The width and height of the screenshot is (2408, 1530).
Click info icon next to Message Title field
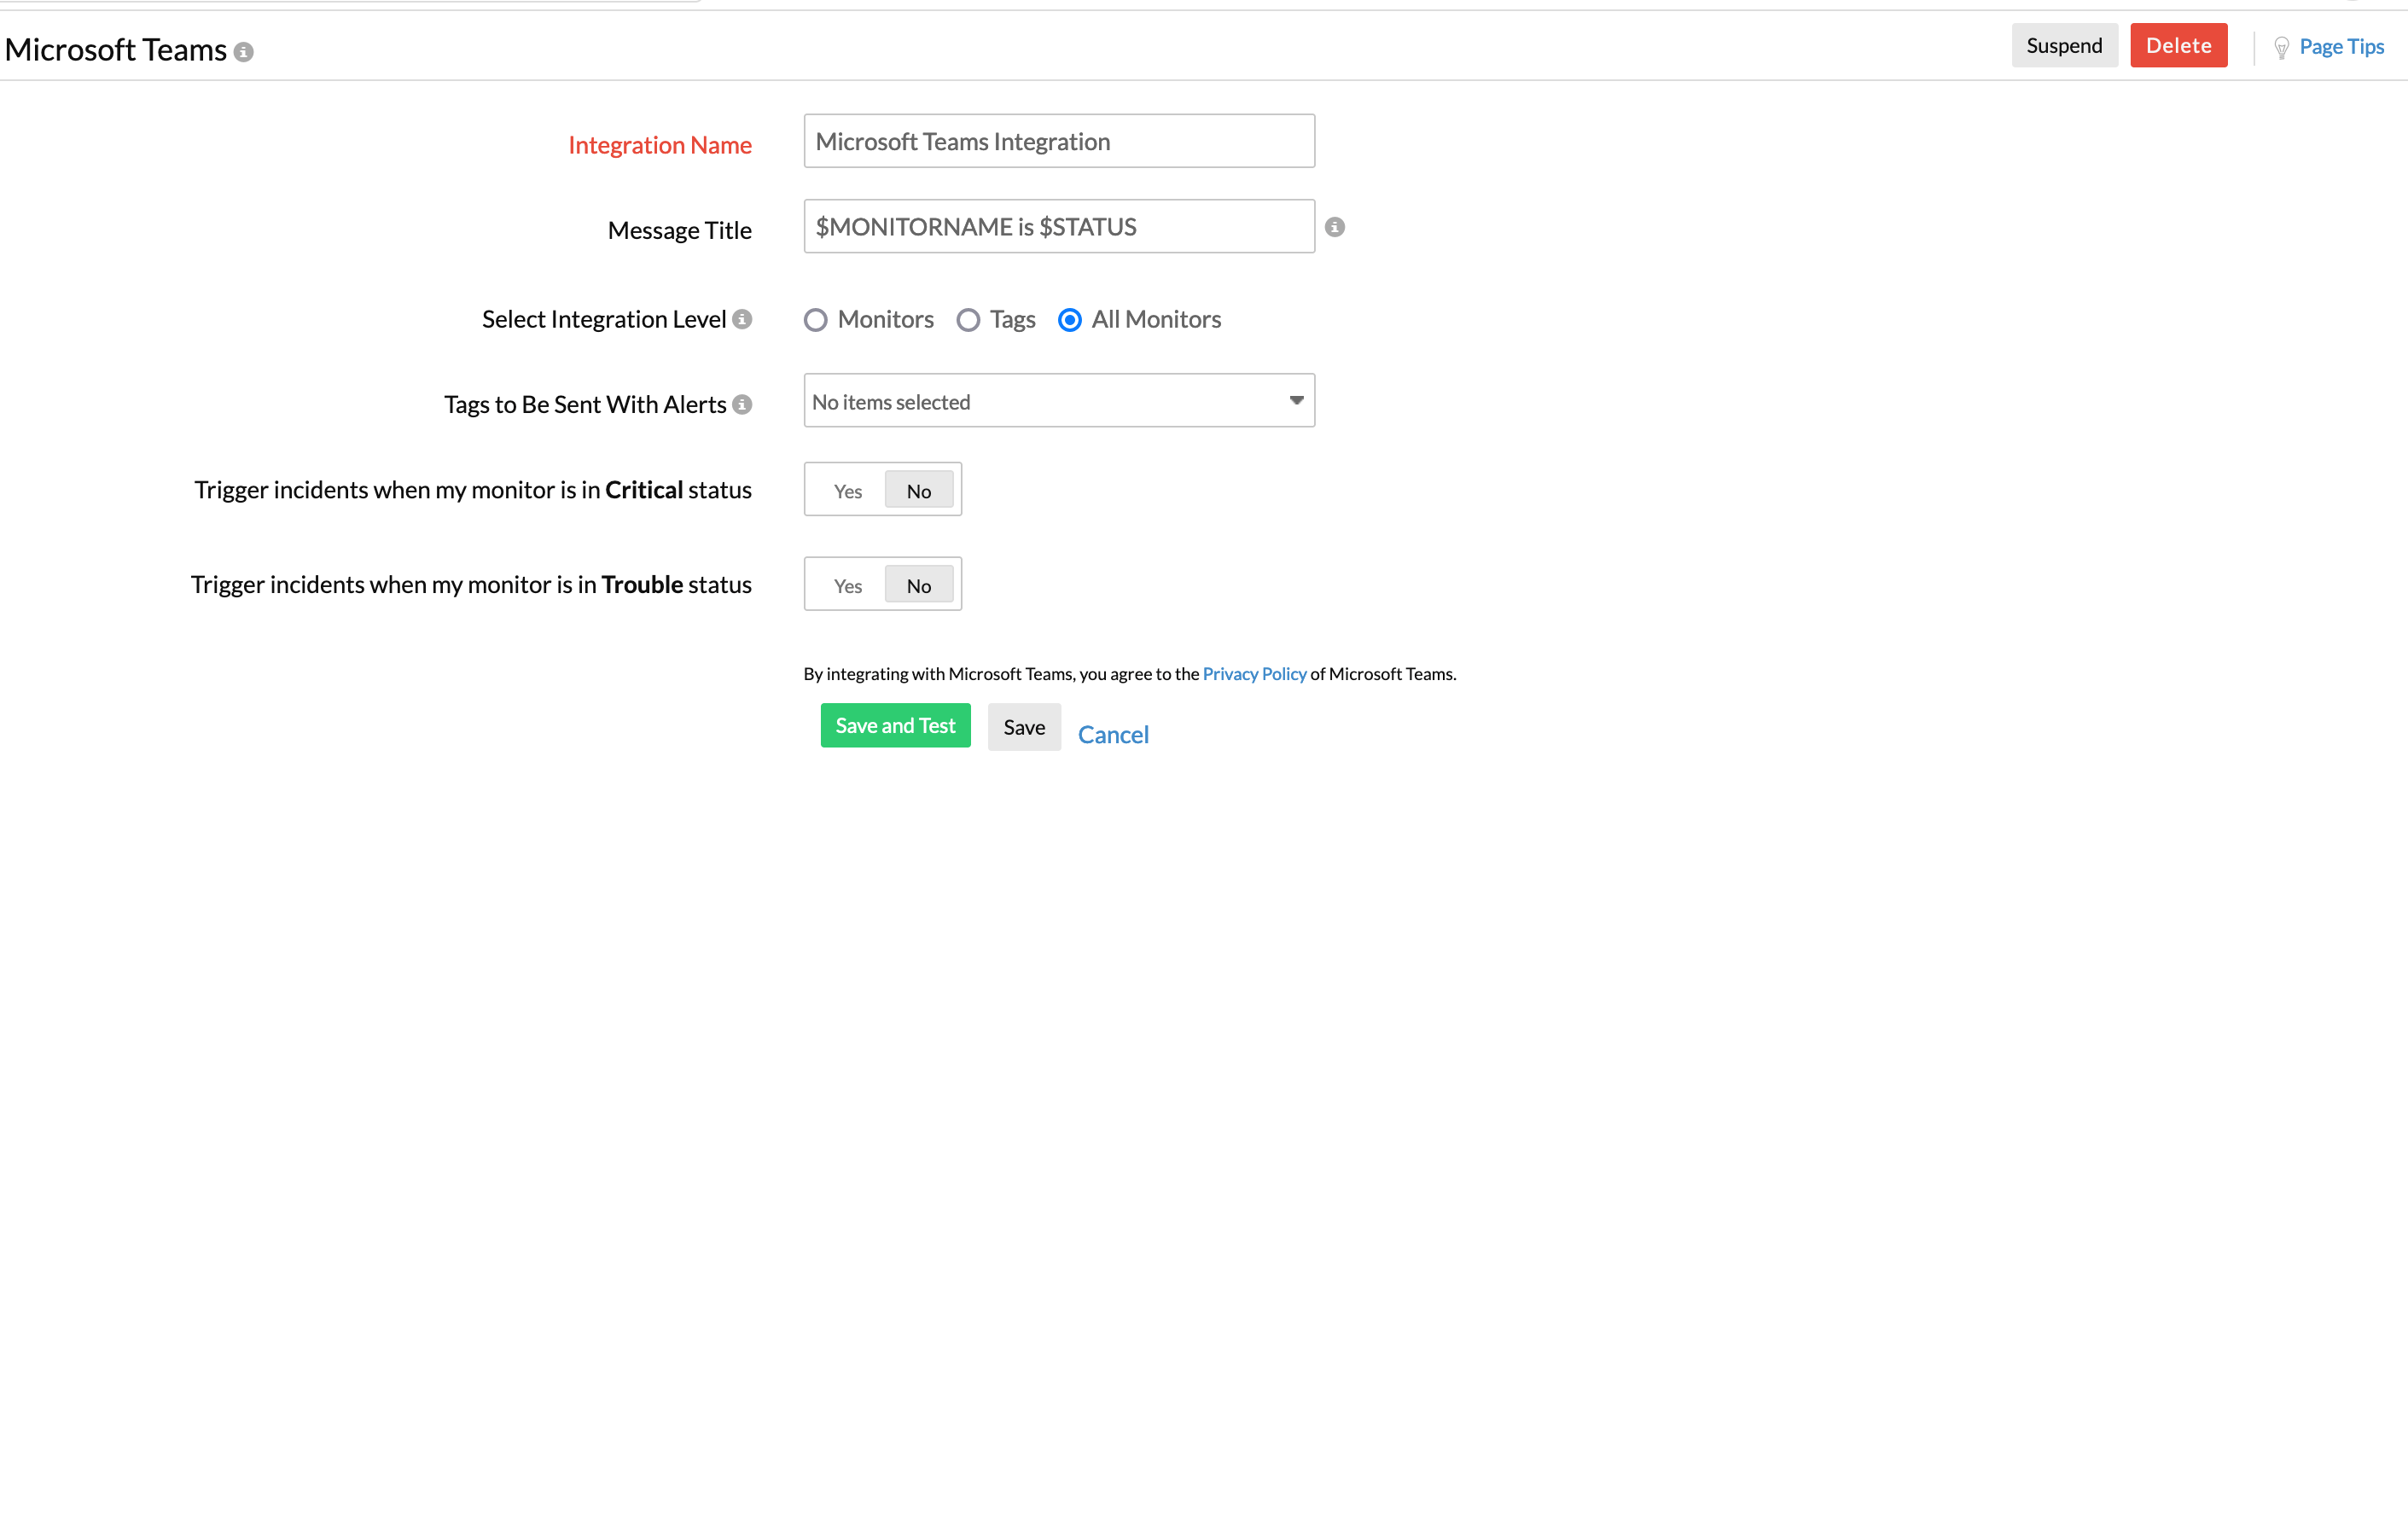(x=1334, y=227)
